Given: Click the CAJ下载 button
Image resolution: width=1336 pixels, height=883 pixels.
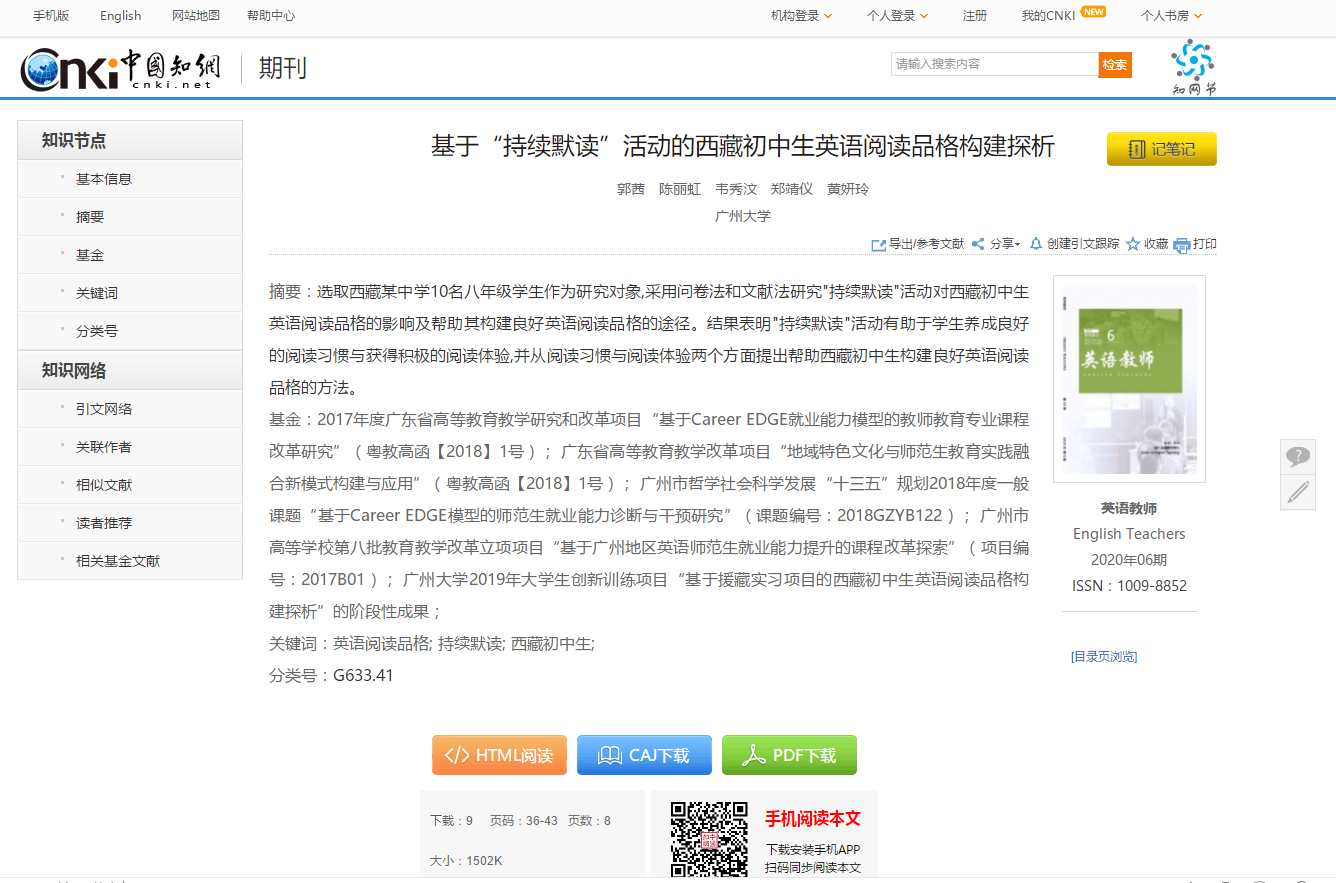Looking at the screenshot, I should pyautogui.click(x=644, y=756).
